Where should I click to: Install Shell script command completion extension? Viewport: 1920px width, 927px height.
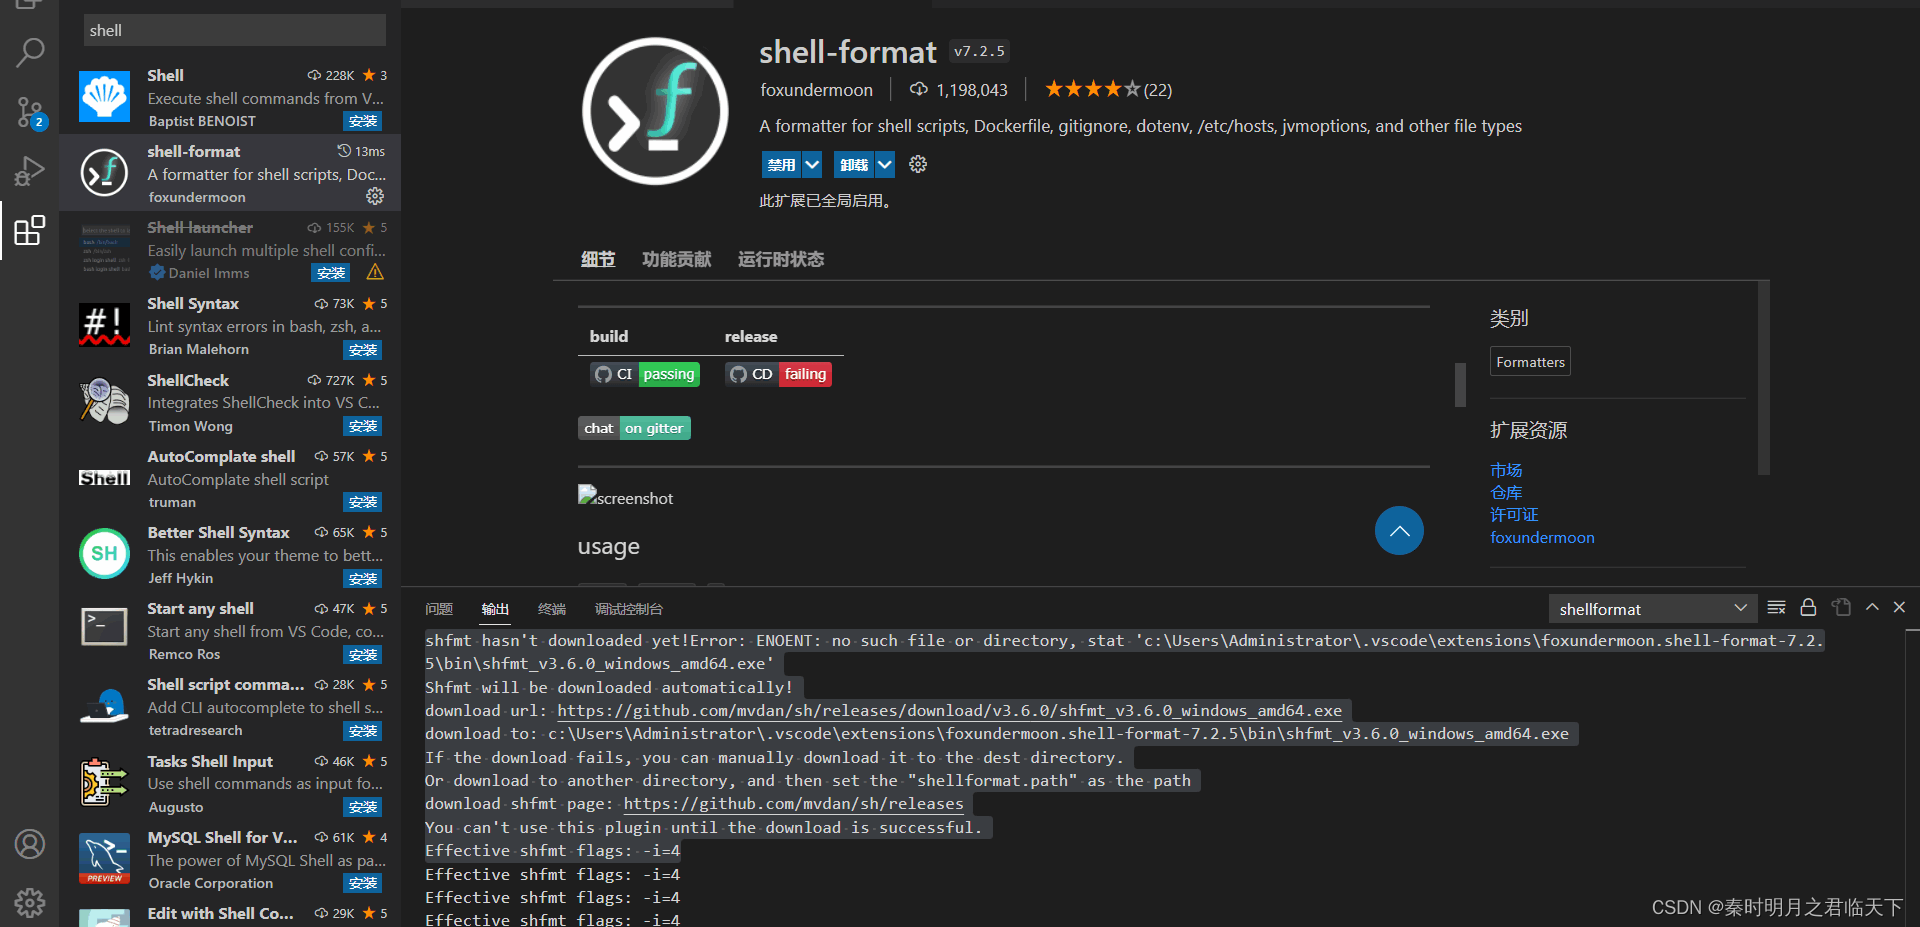pos(362,731)
